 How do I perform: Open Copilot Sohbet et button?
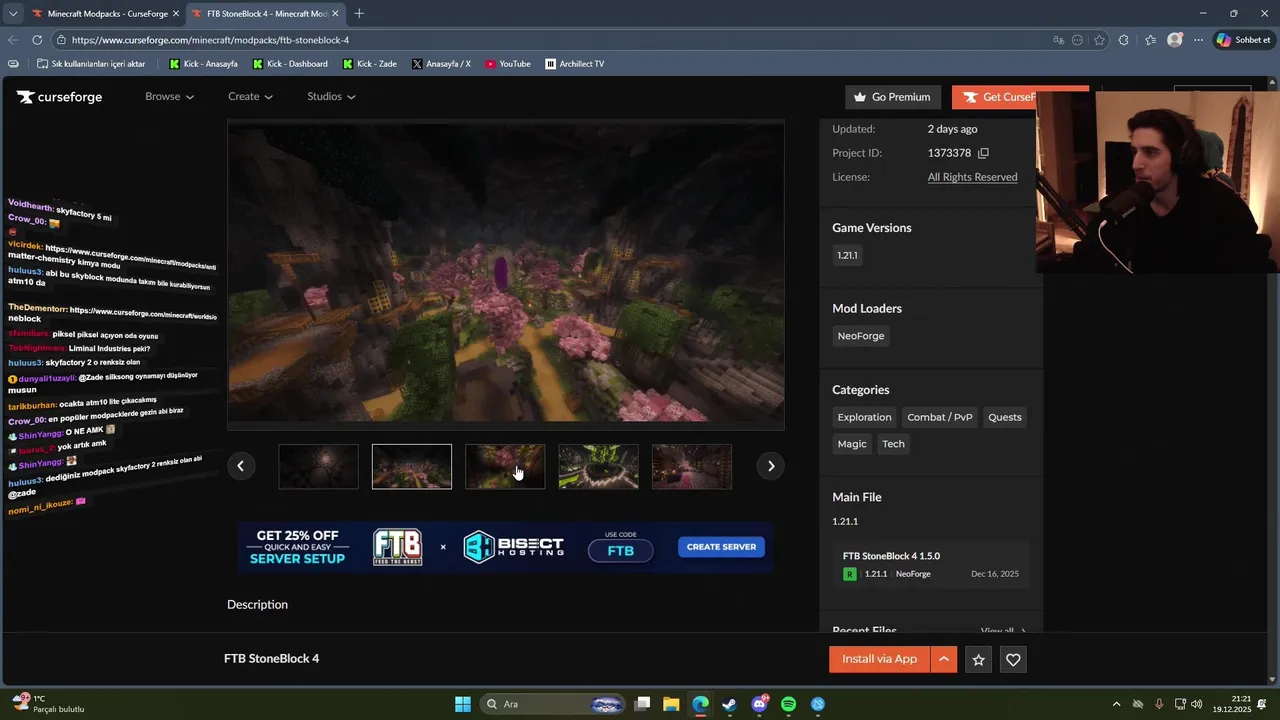pos(1243,40)
